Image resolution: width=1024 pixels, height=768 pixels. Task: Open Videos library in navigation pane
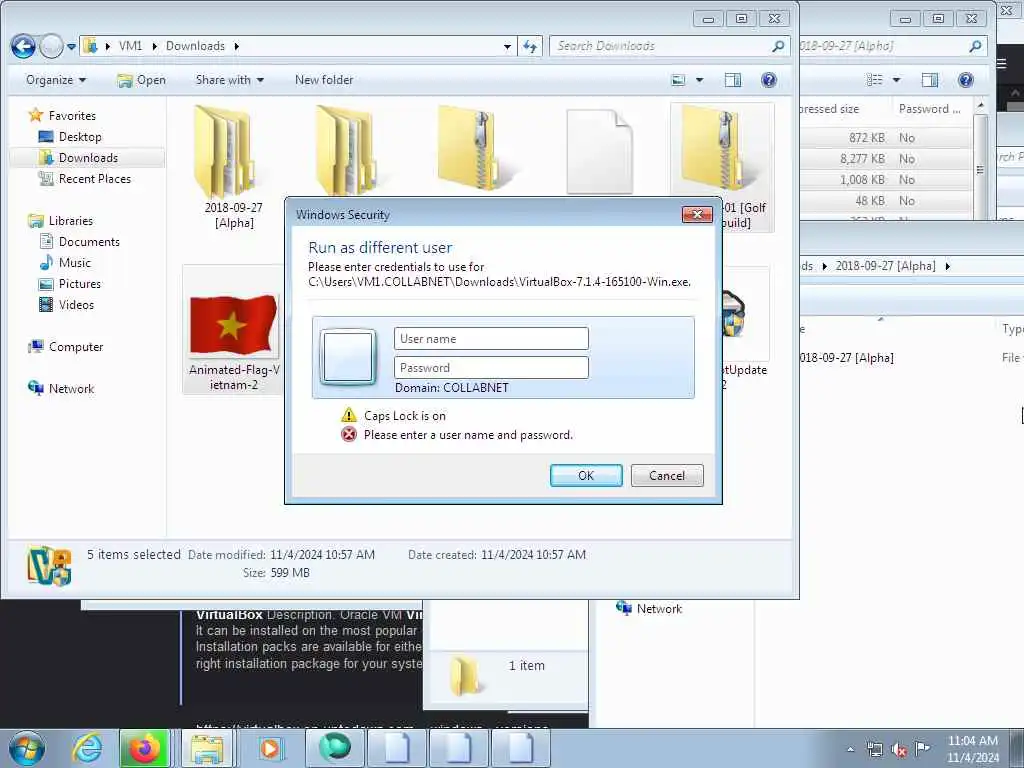tap(67, 304)
